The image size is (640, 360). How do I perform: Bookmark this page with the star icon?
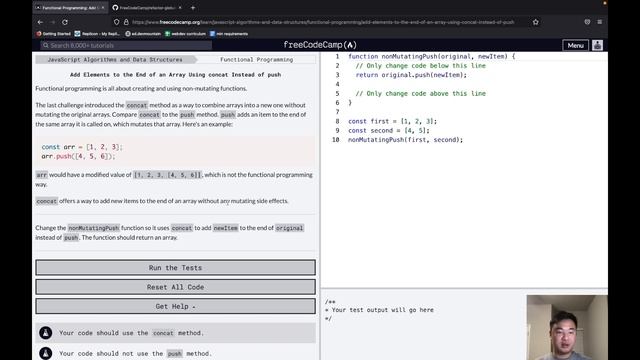tap(536, 22)
